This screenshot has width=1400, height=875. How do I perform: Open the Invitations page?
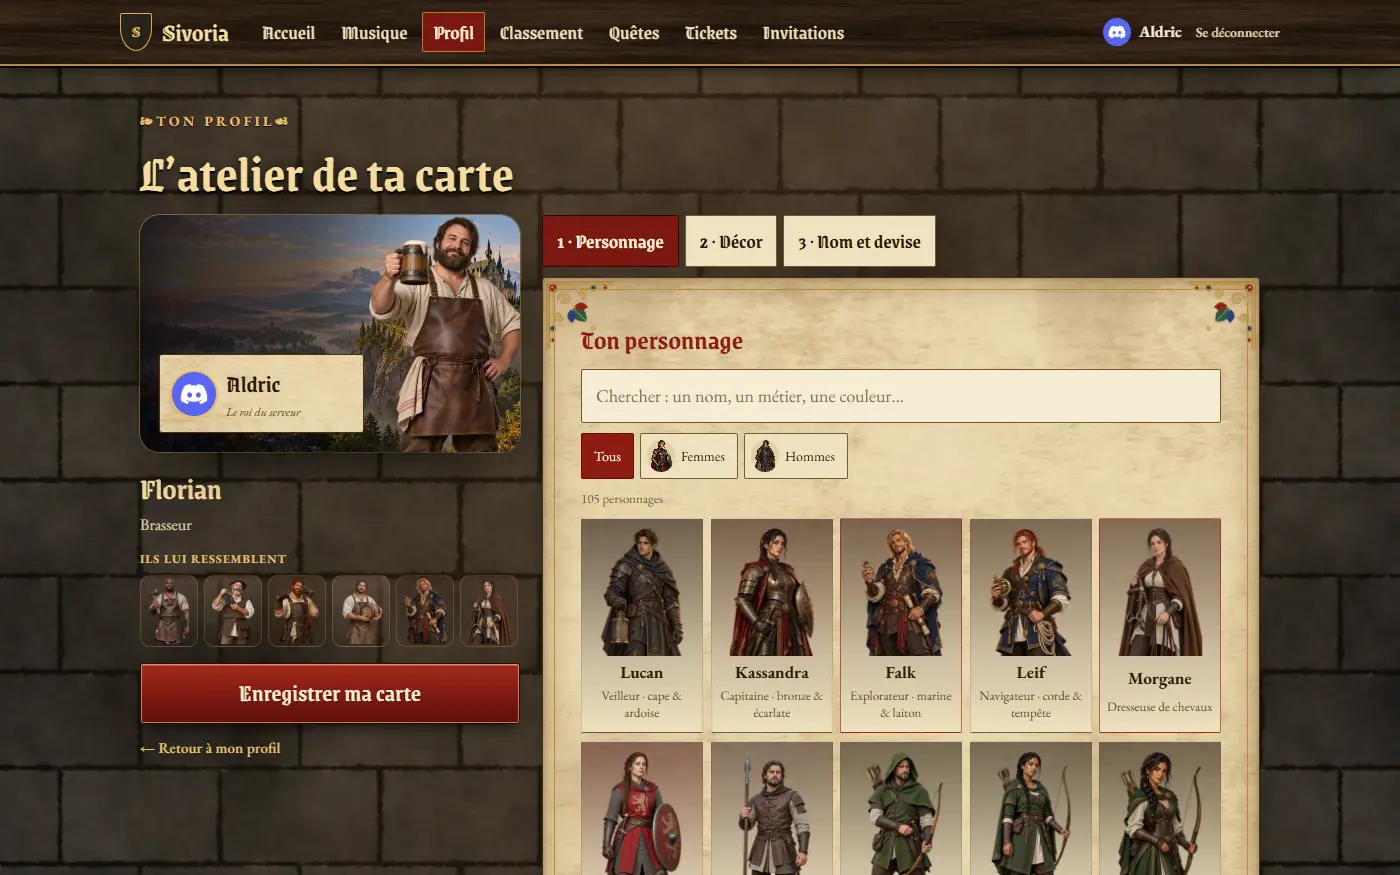[x=804, y=33]
